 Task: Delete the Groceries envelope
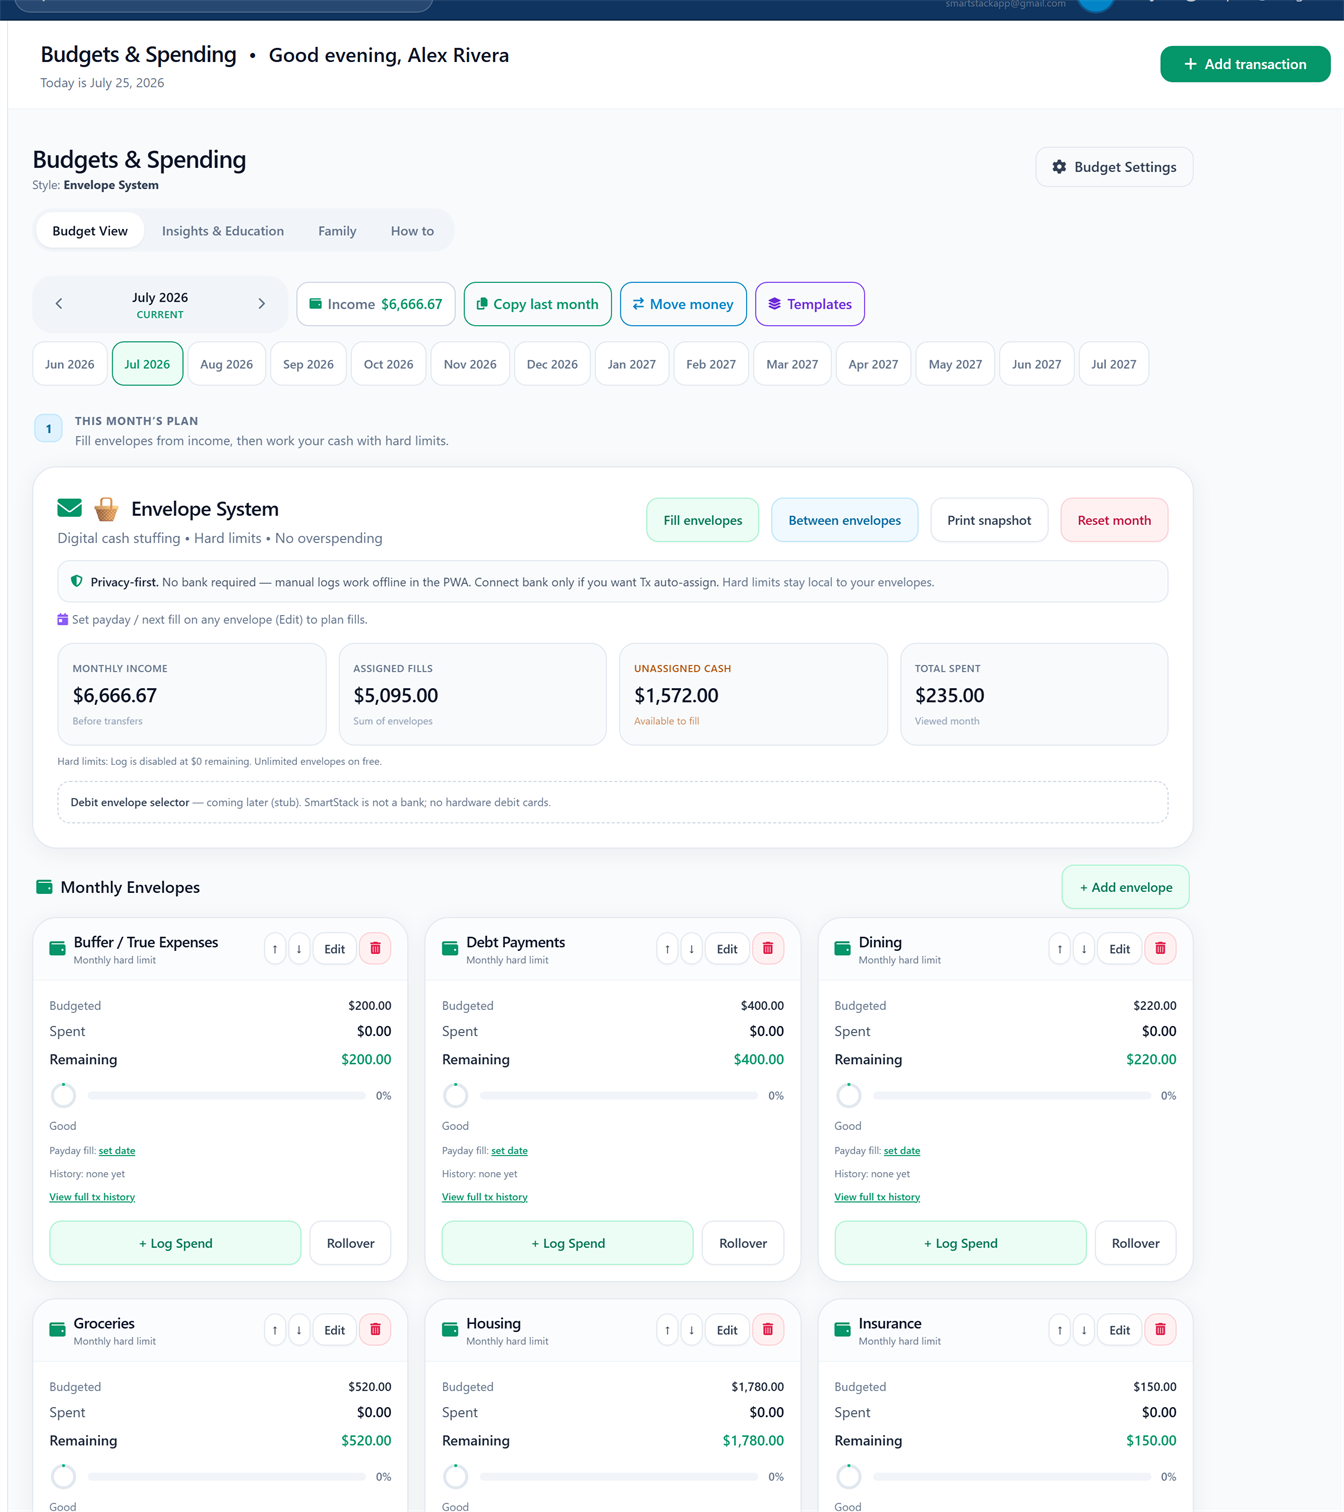coord(375,1329)
